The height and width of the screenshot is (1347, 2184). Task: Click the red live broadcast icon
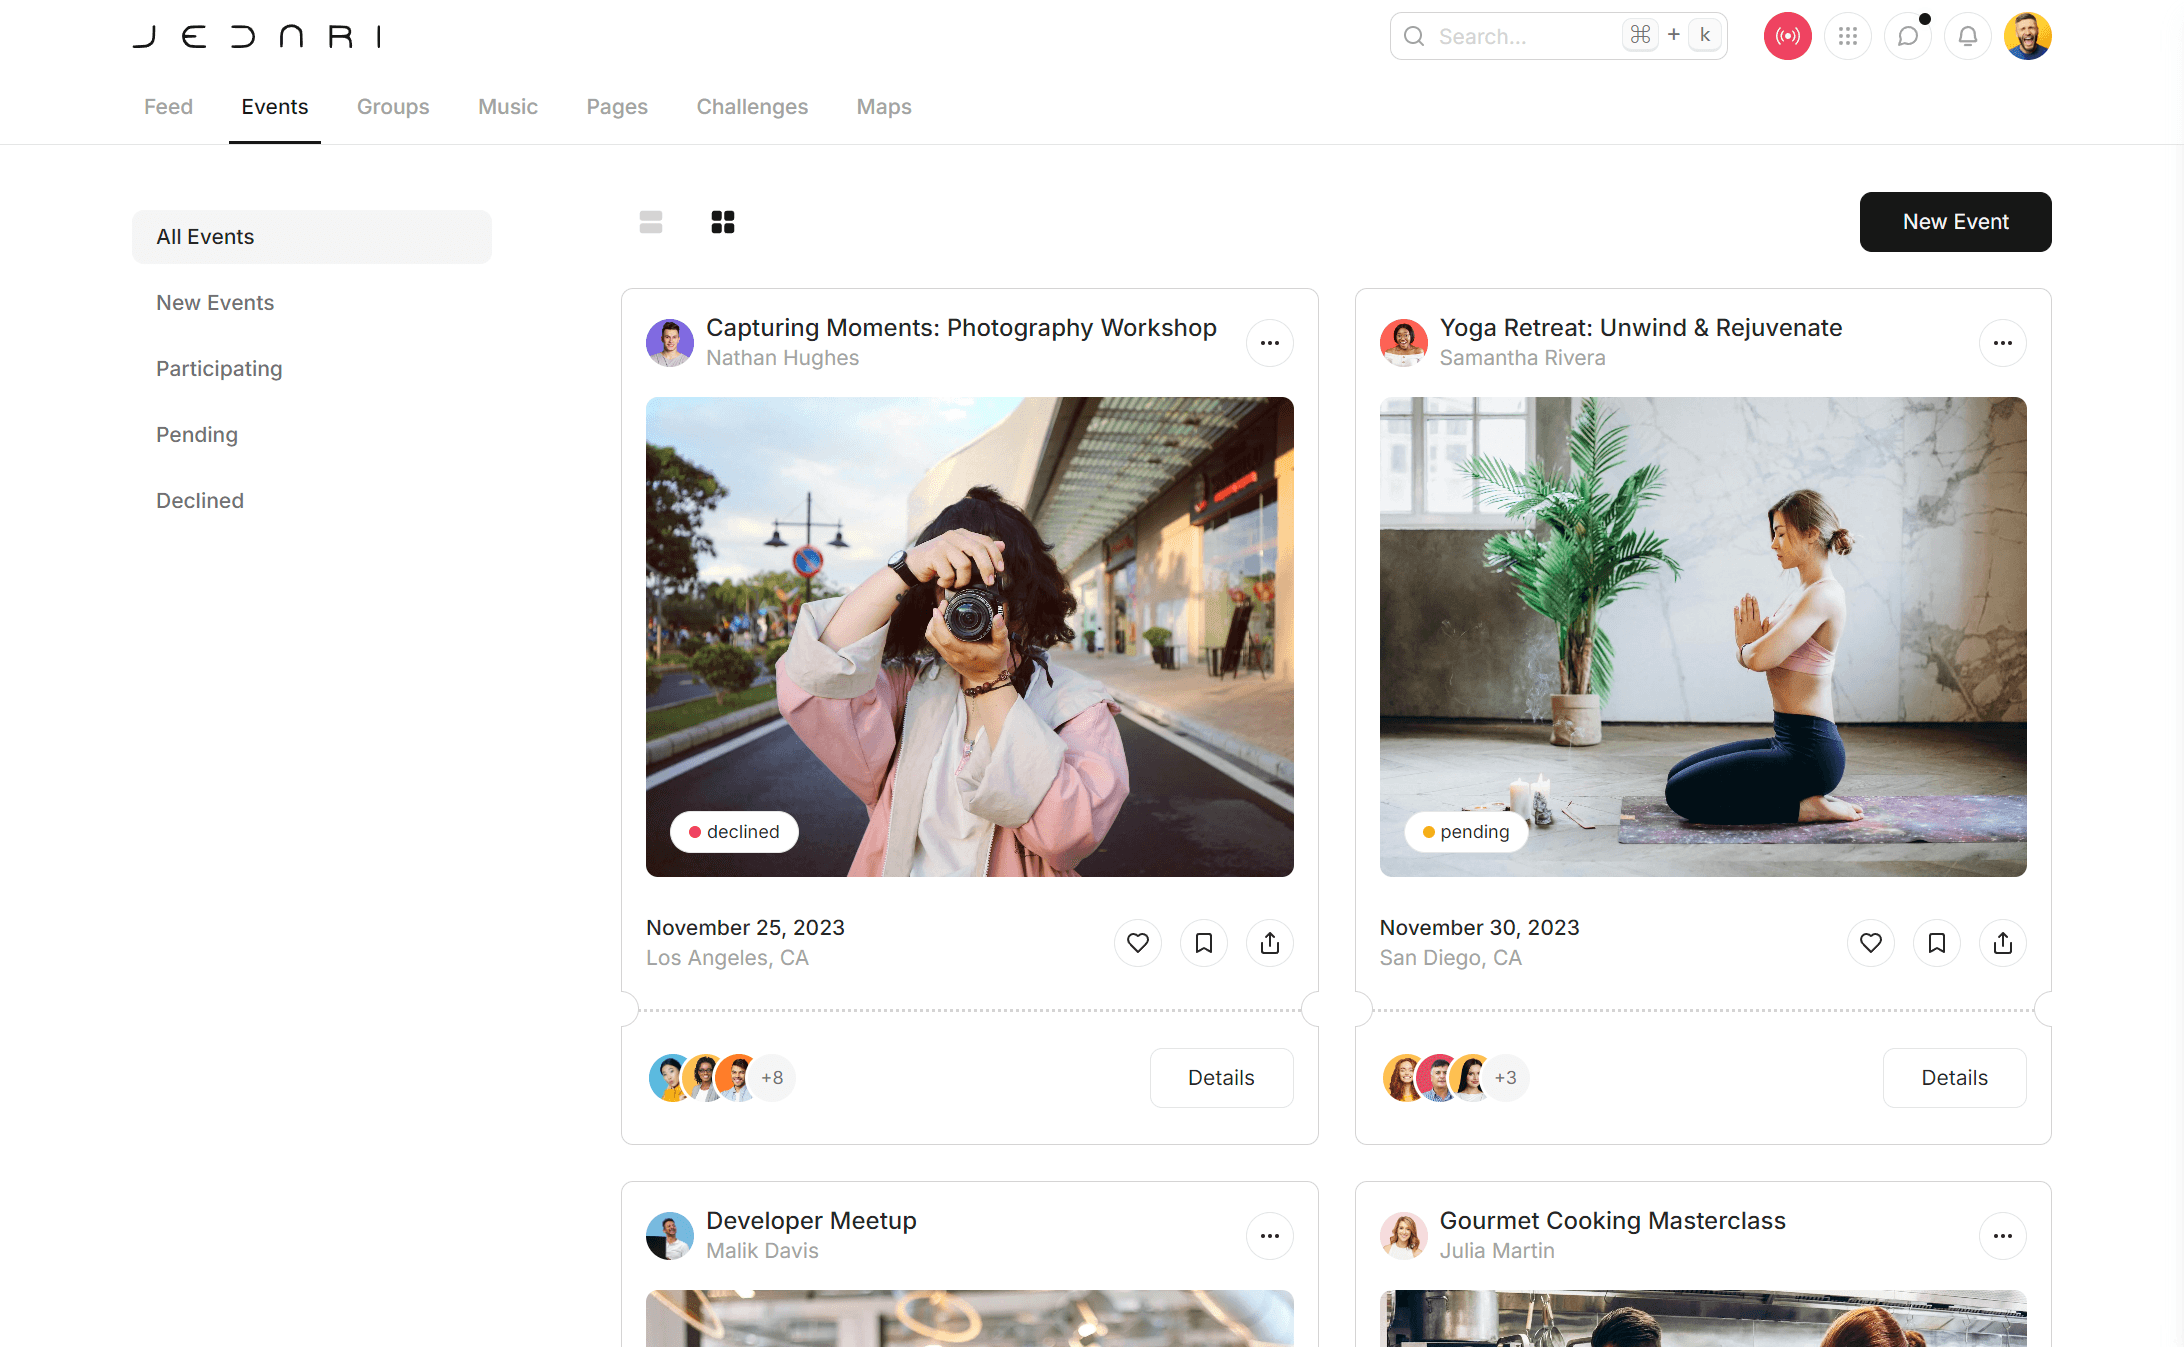pyautogui.click(x=1787, y=36)
